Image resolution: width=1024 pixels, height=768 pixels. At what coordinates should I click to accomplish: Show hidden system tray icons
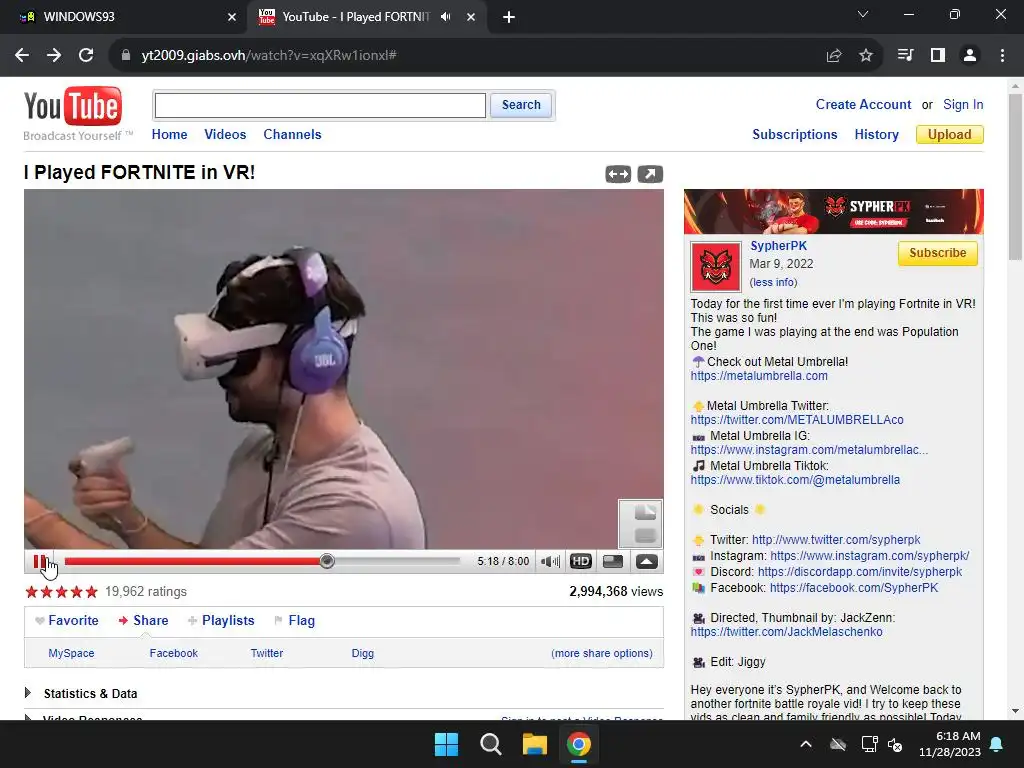(x=806, y=744)
